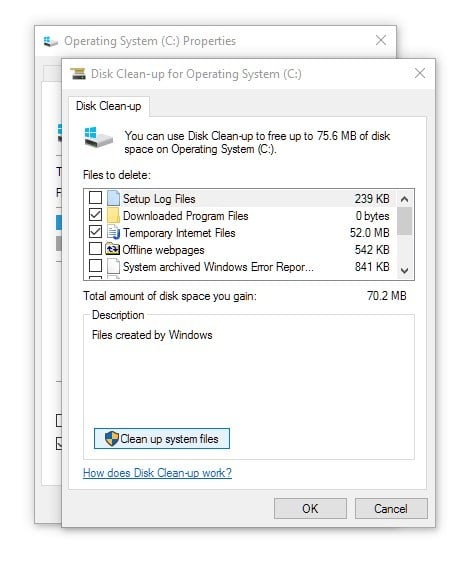The image size is (472, 561).
Task: Click the file list scrollbar thumb
Action: (x=404, y=221)
